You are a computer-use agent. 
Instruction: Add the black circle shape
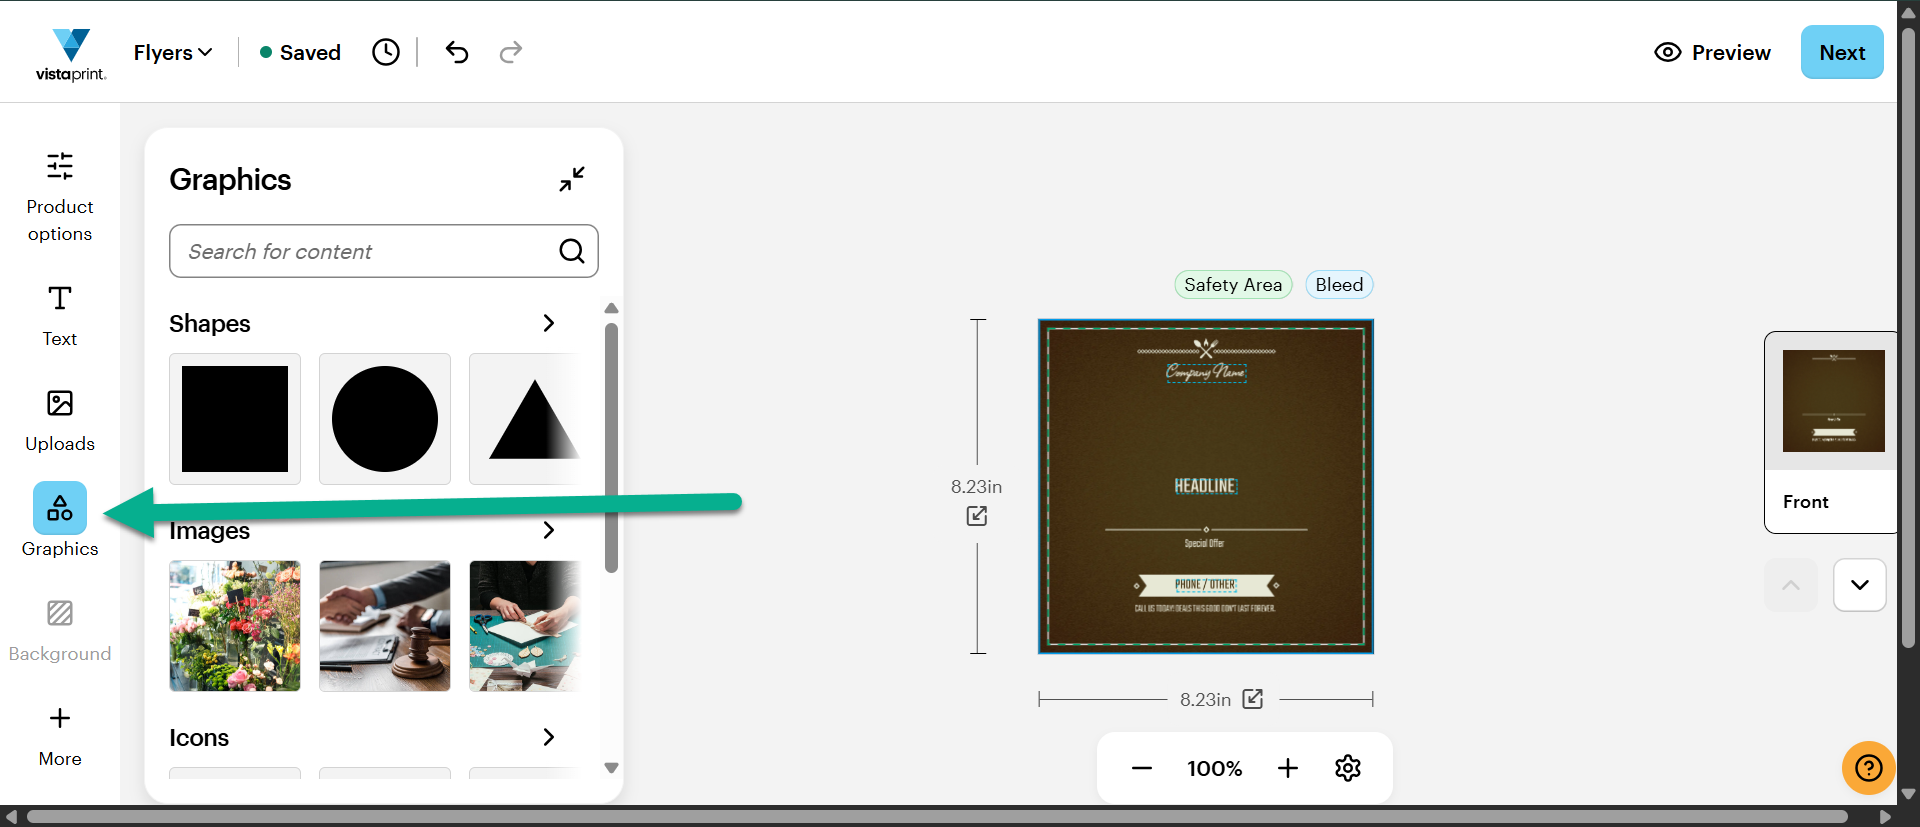(x=385, y=419)
